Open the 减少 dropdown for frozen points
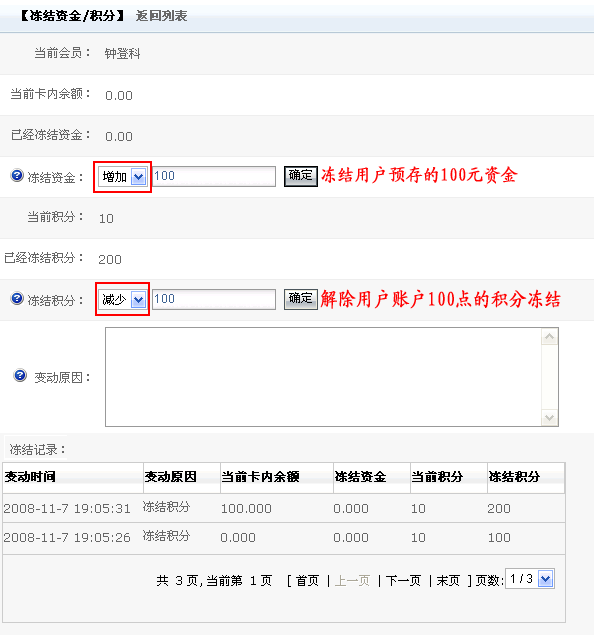The height and width of the screenshot is (635, 594). [x=122, y=300]
